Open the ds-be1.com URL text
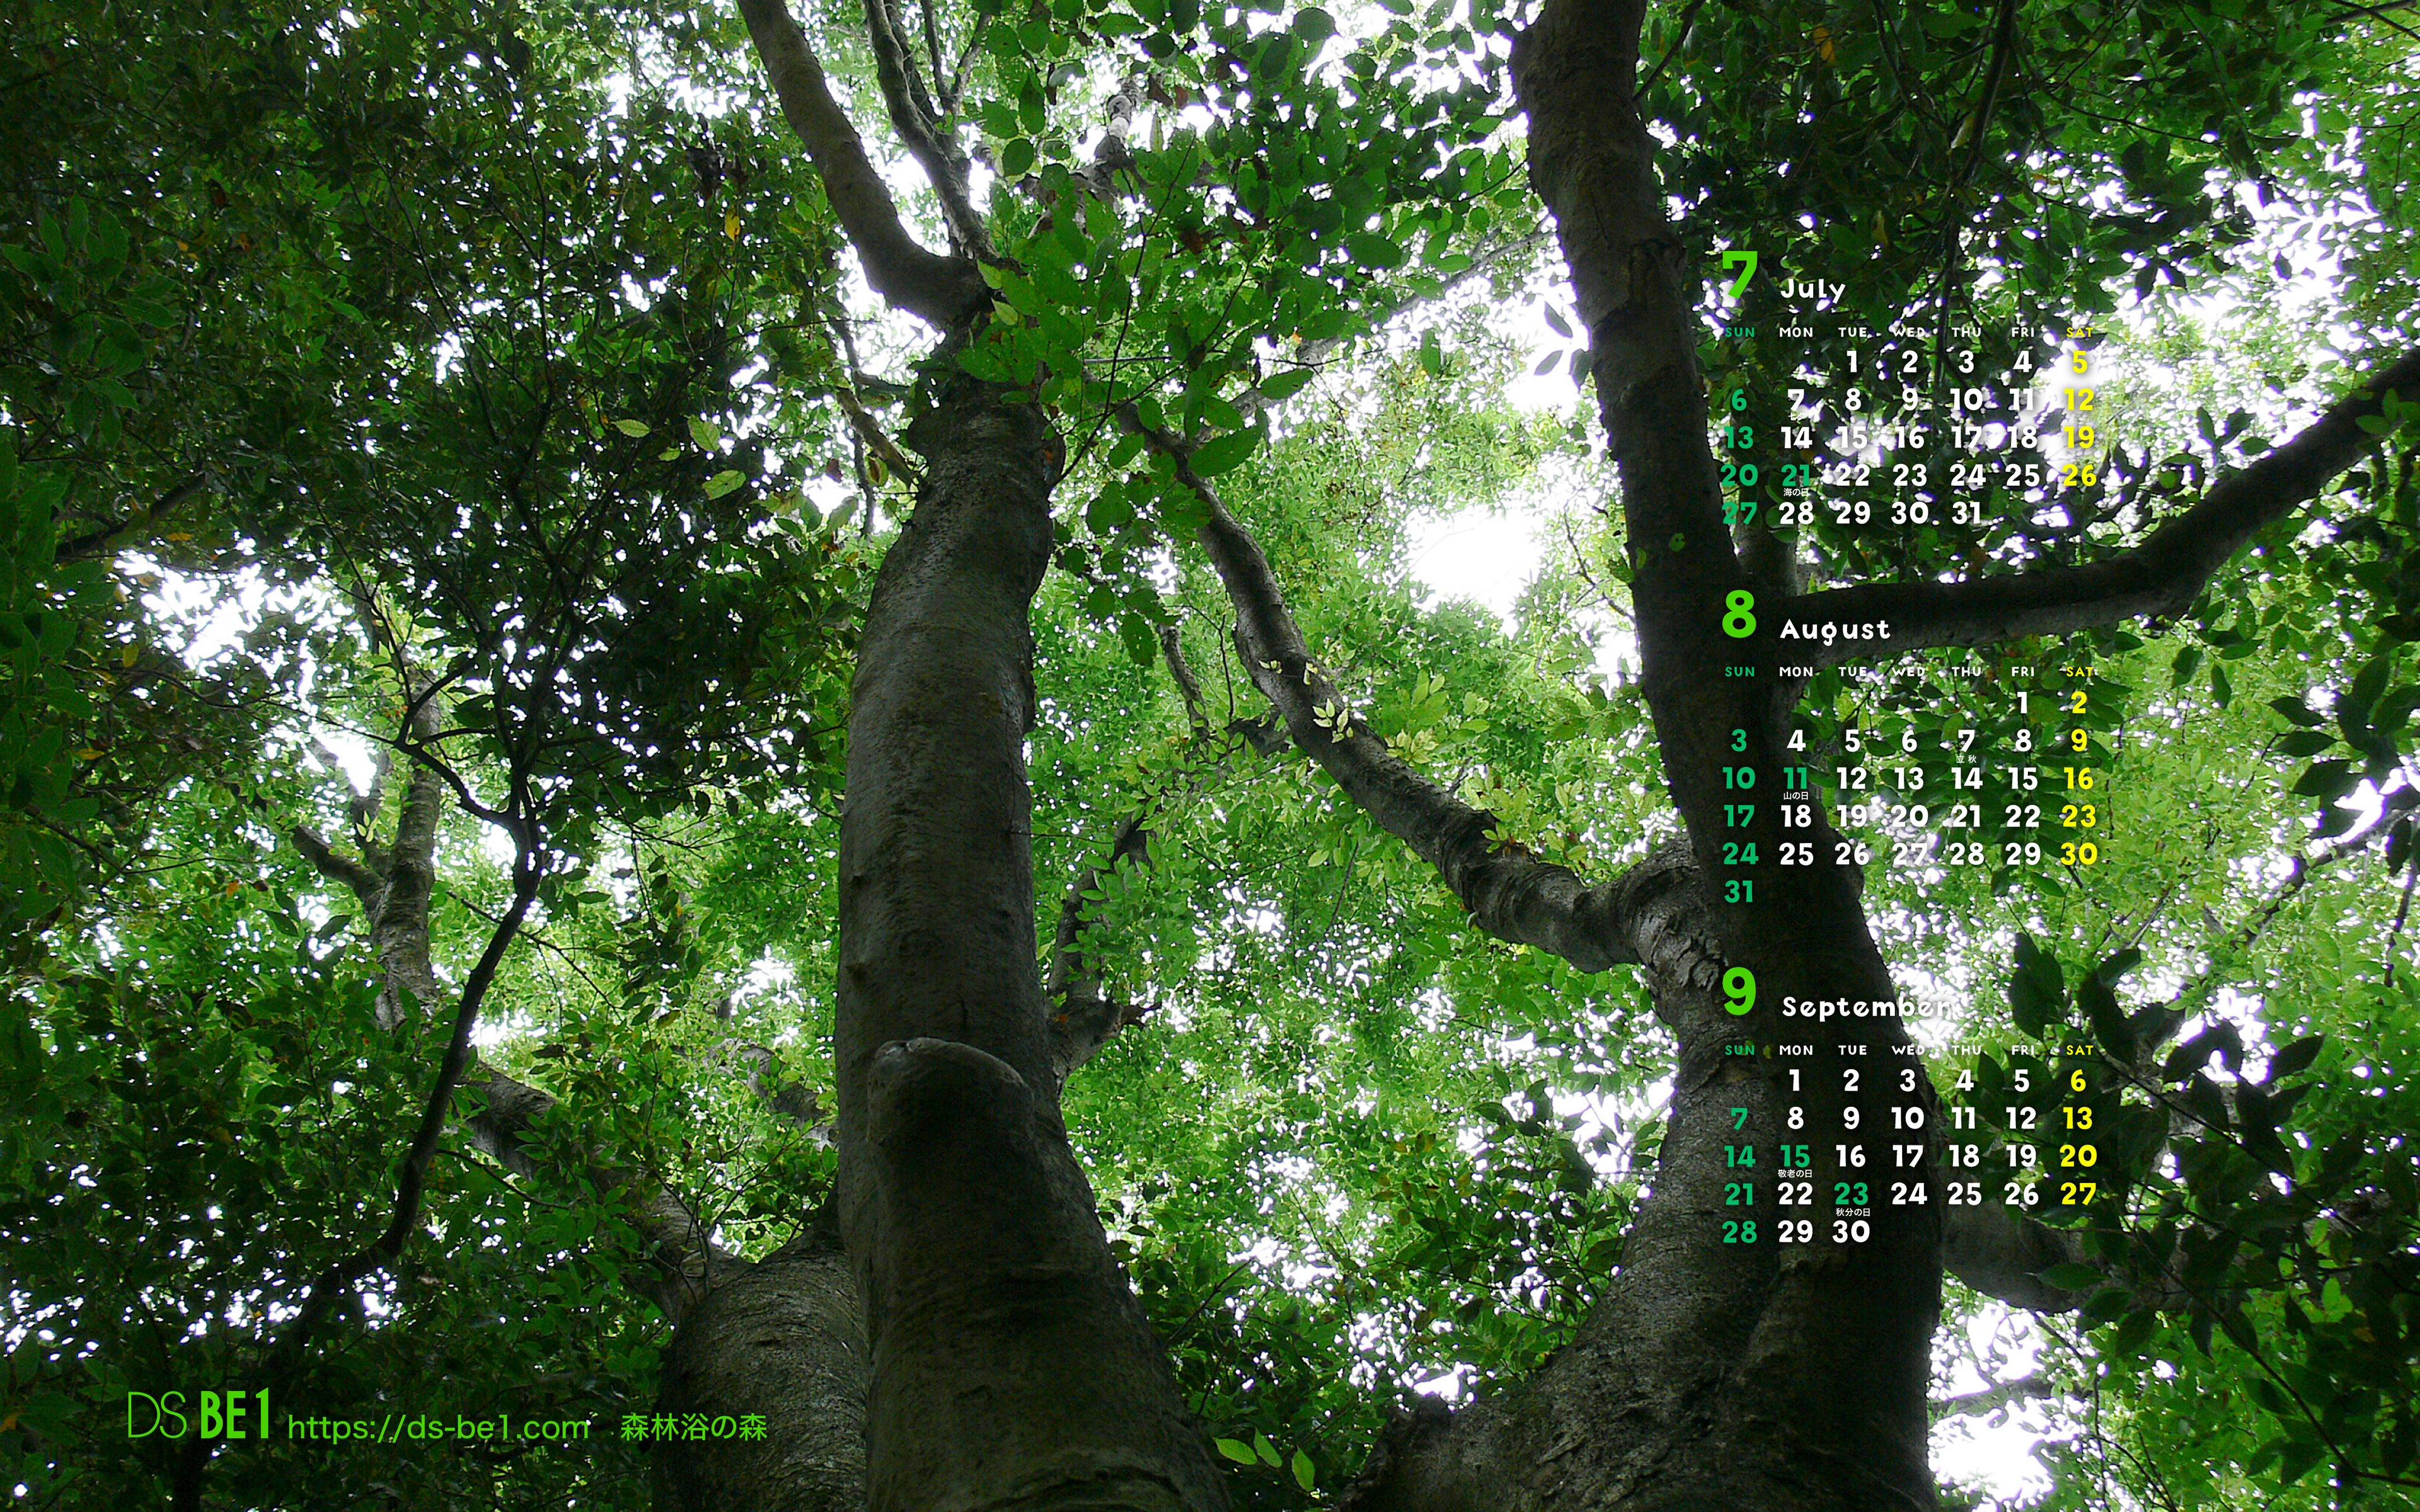The image size is (2420, 1512). tap(438, 1427)
